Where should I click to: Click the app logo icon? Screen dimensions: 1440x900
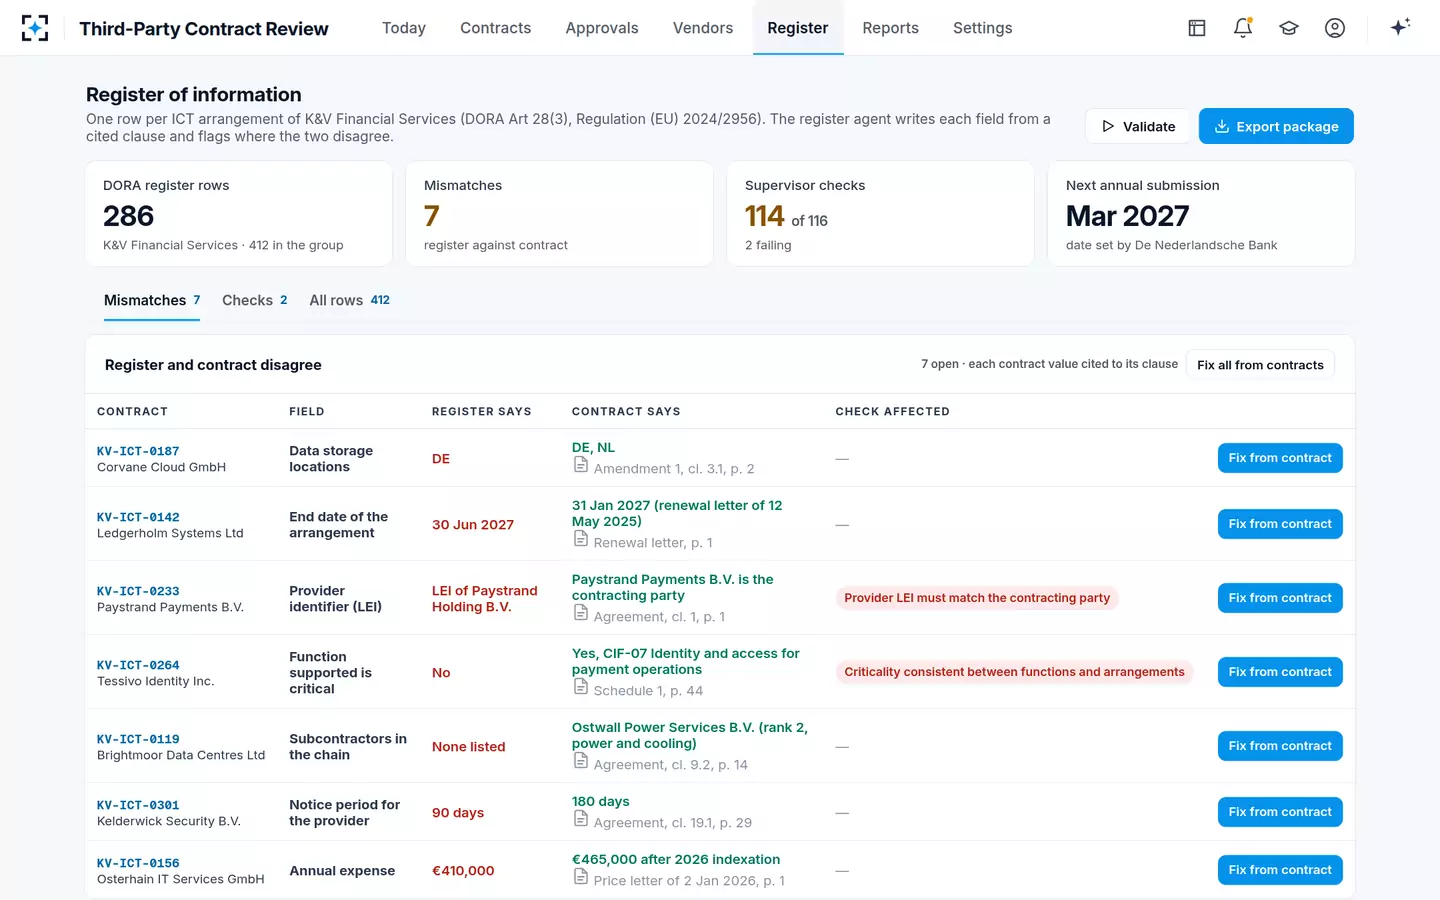pos(35,28)
